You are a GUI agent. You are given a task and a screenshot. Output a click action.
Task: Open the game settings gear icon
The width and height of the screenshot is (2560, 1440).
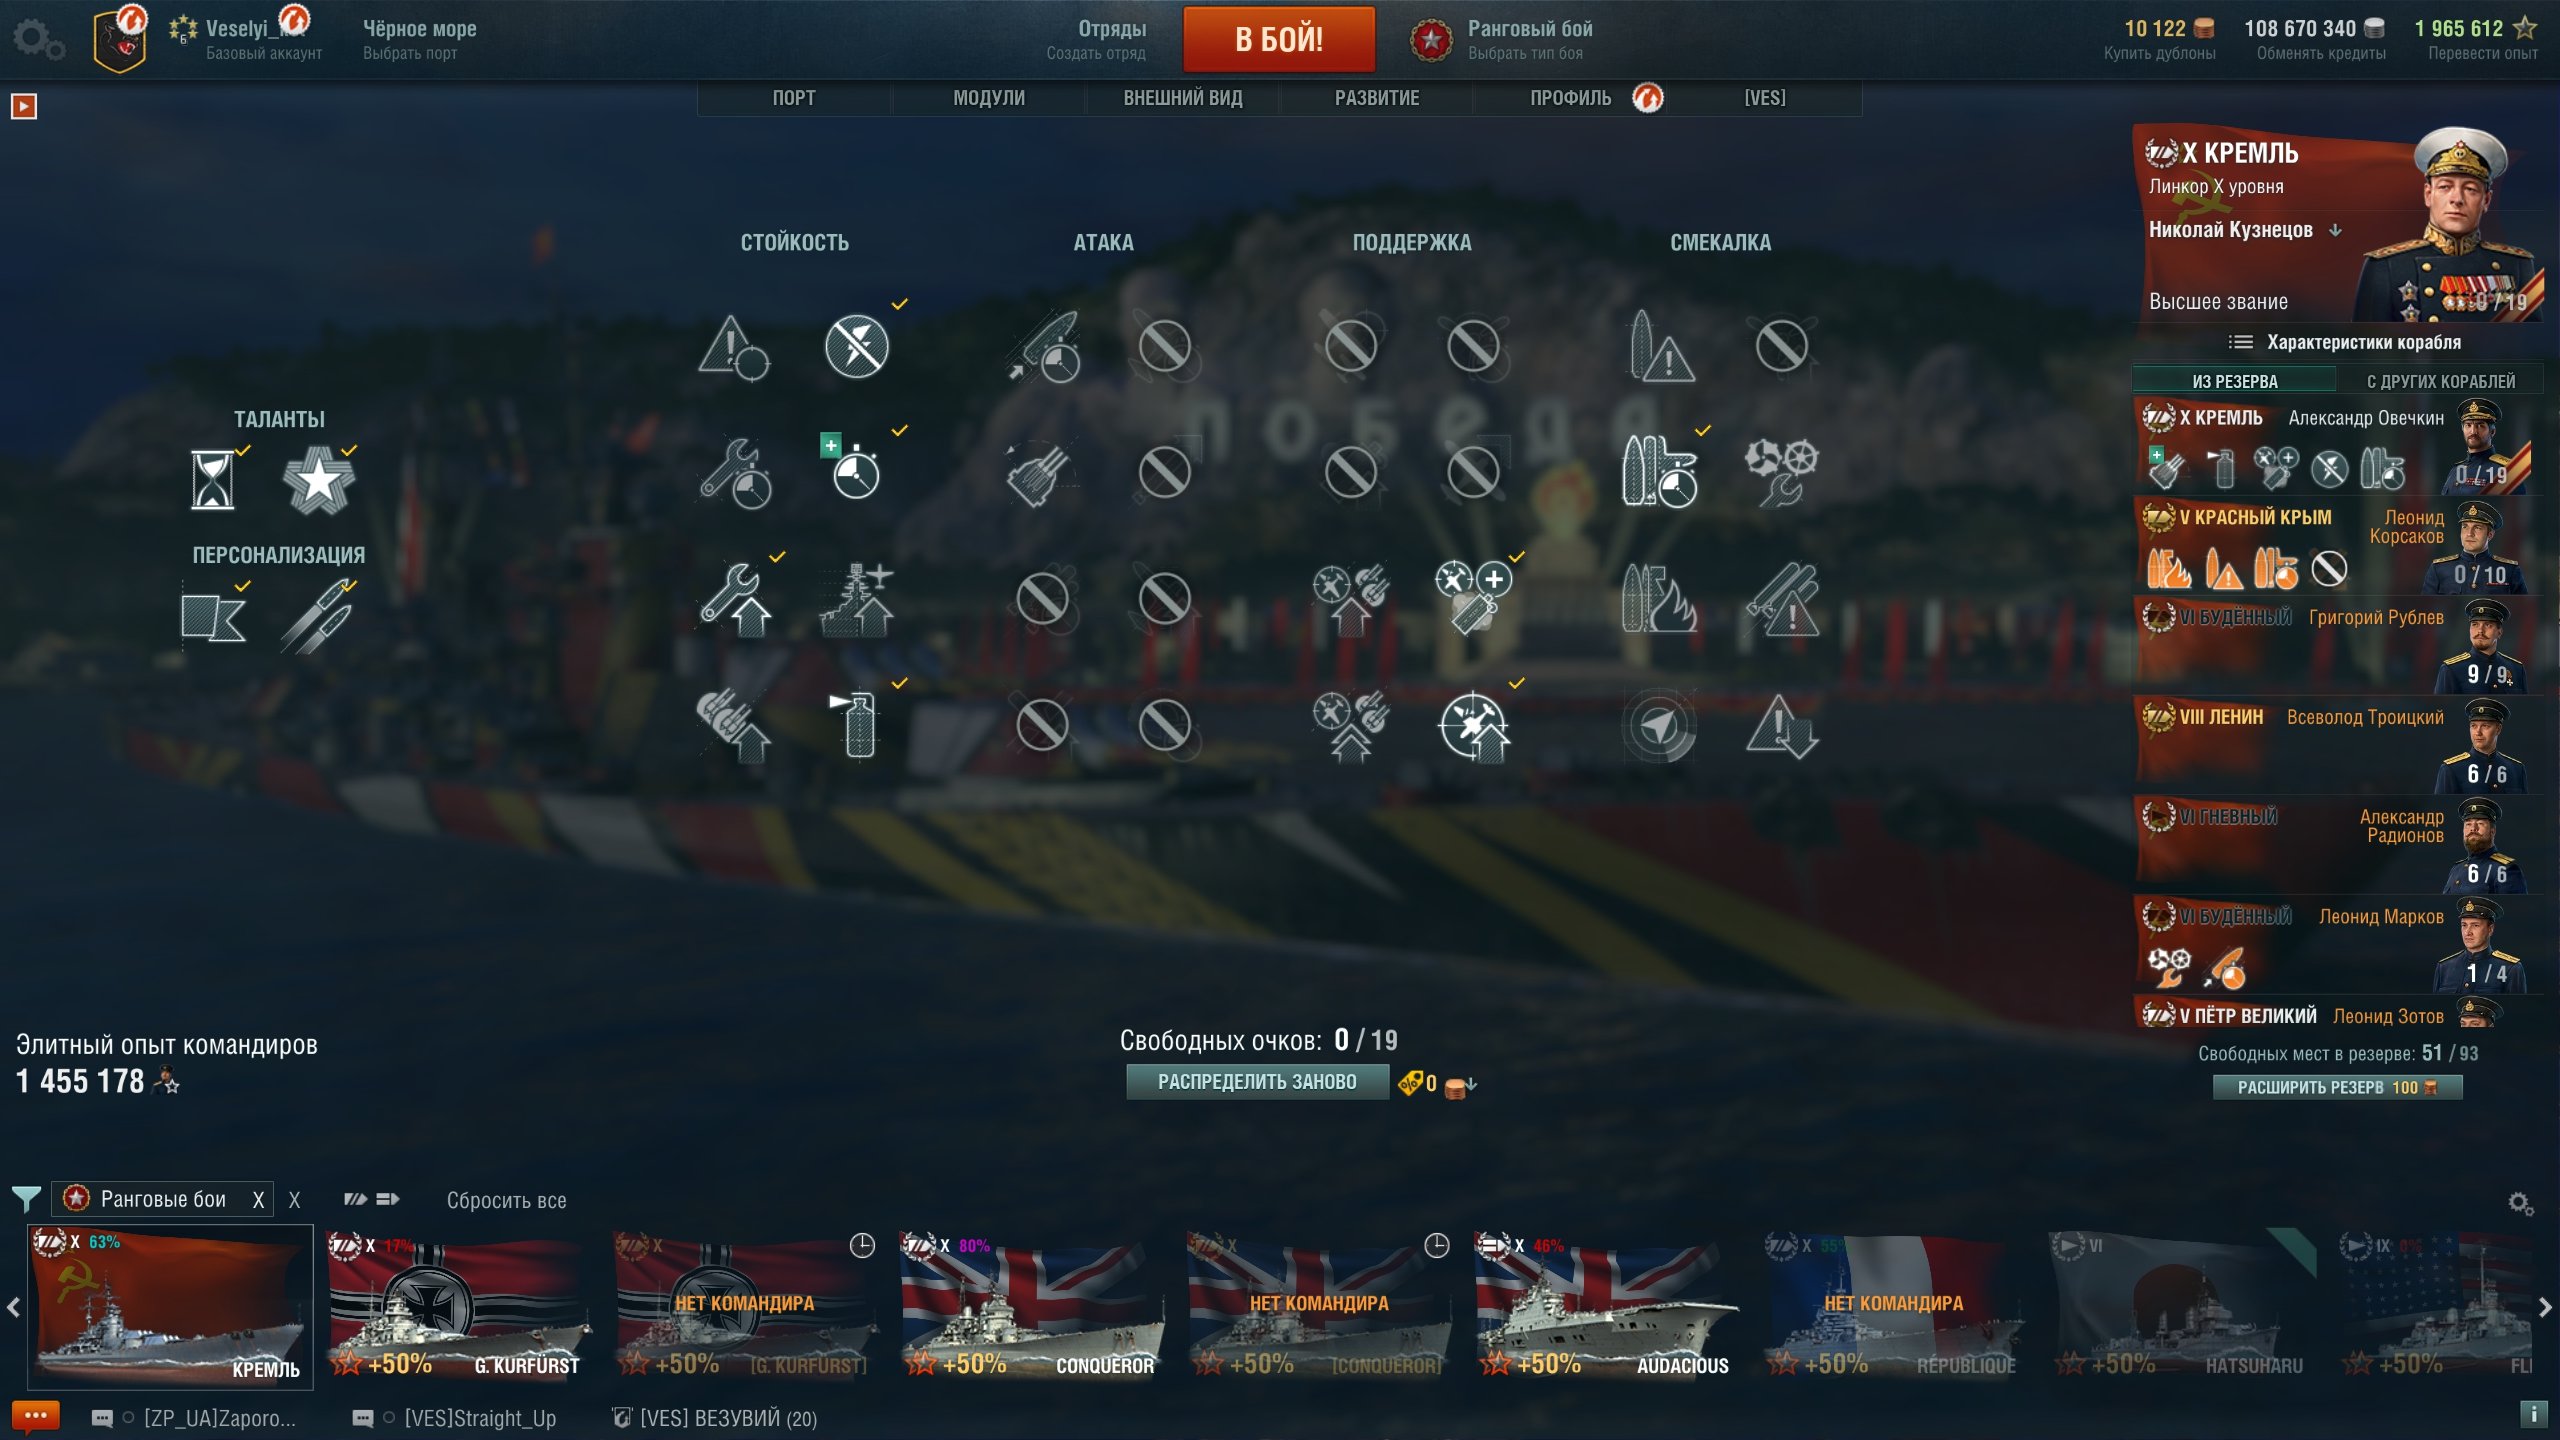pos(38,40)
